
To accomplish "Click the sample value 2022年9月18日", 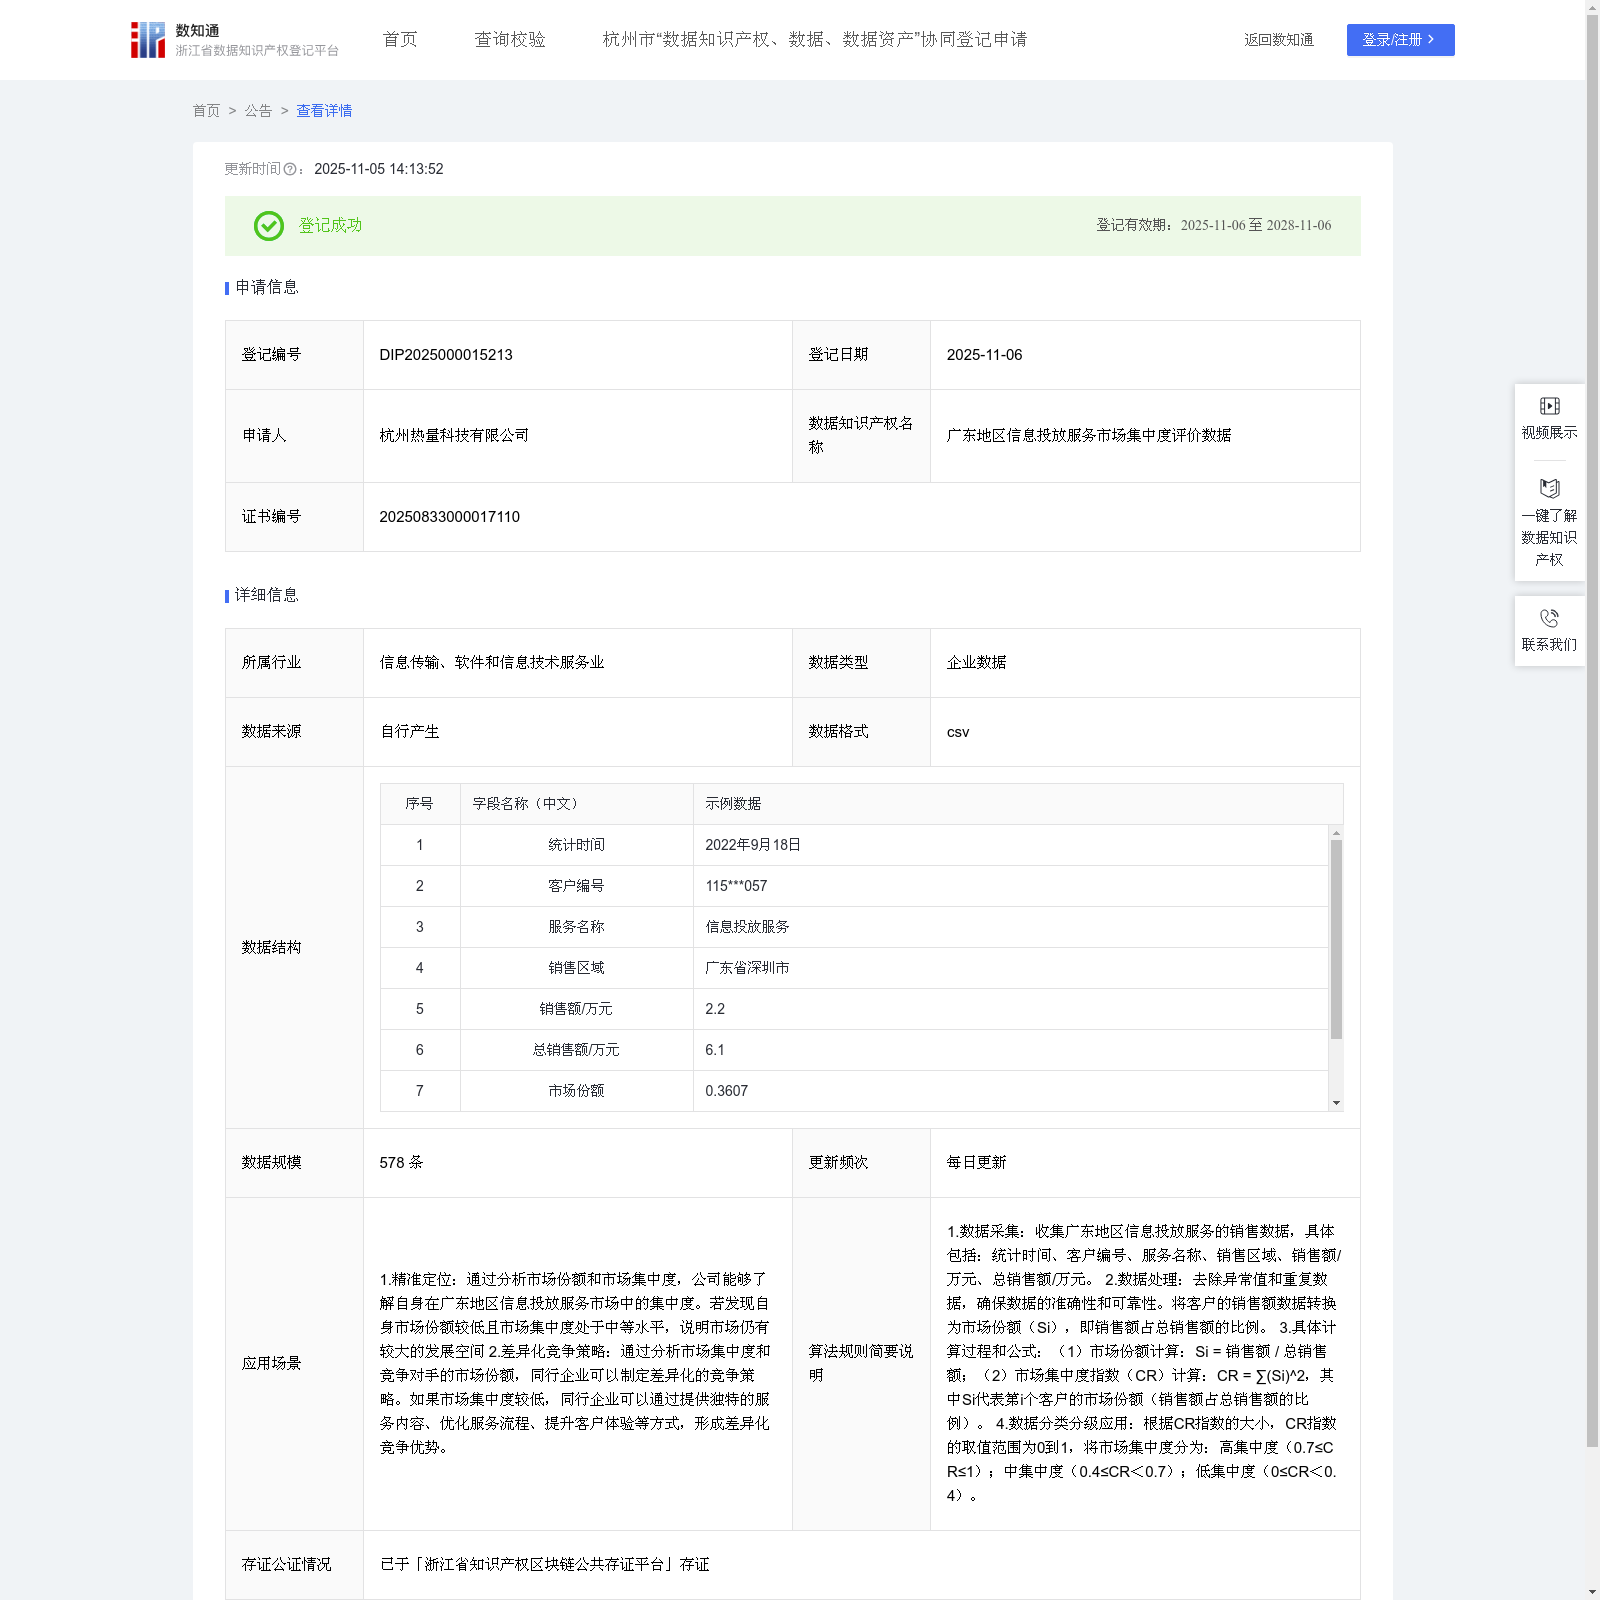I will 753,845.
